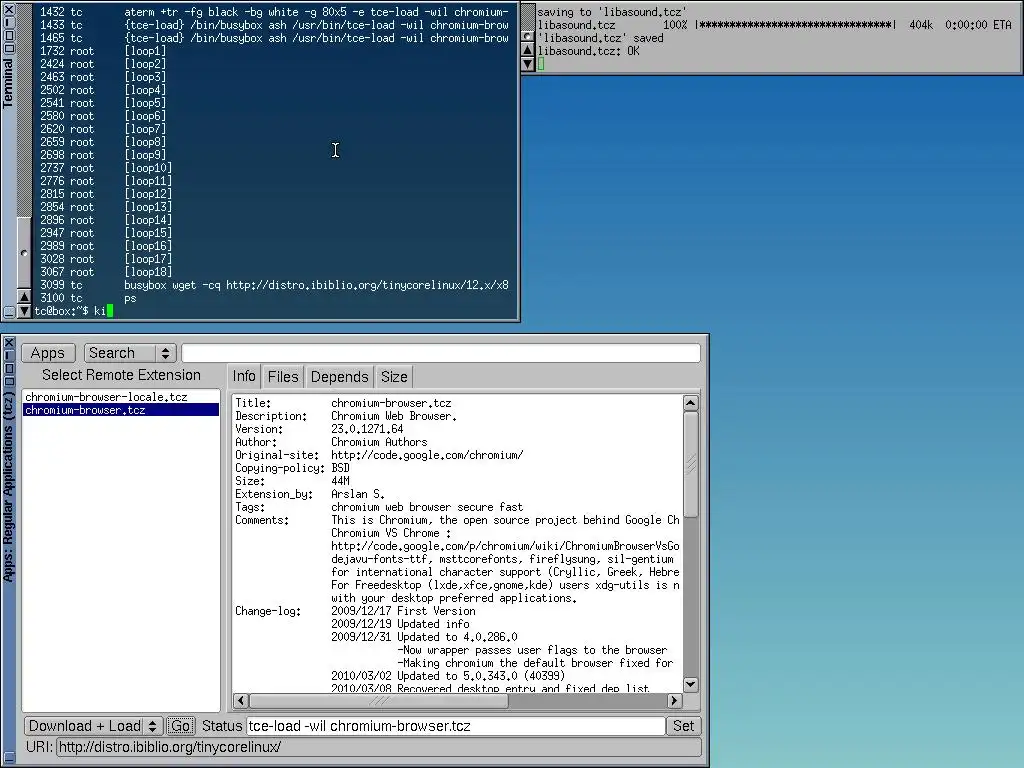Click the Apps window's wide-rectangle maximize-width button
The width and height of the screenshot is (1024, 768).
(x=9, y=381)
